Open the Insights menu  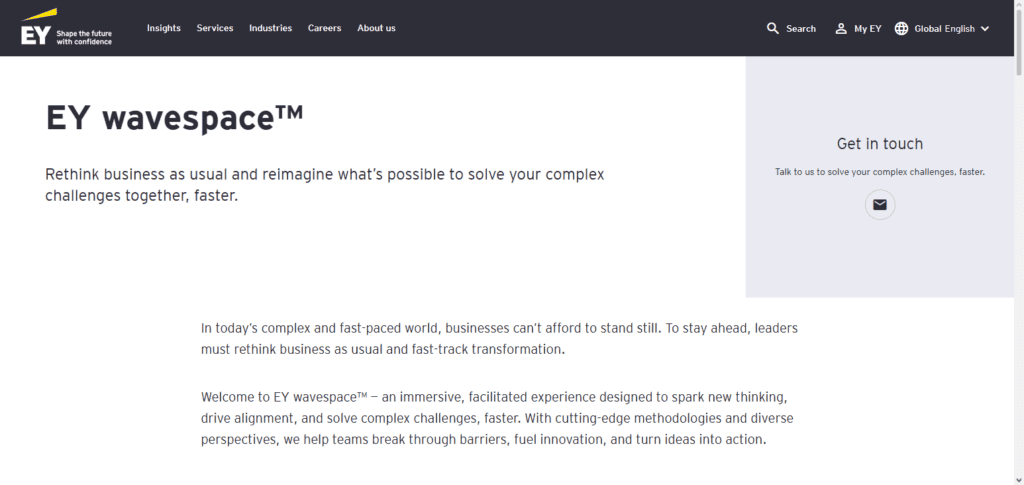coord(164,28)
